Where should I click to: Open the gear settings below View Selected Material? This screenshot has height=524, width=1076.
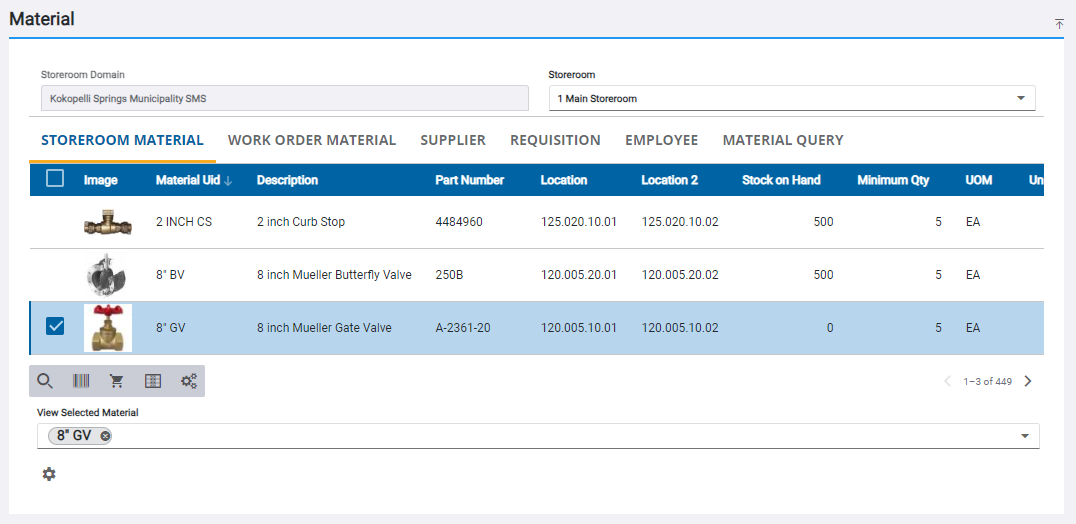click(x=49, y=474)
